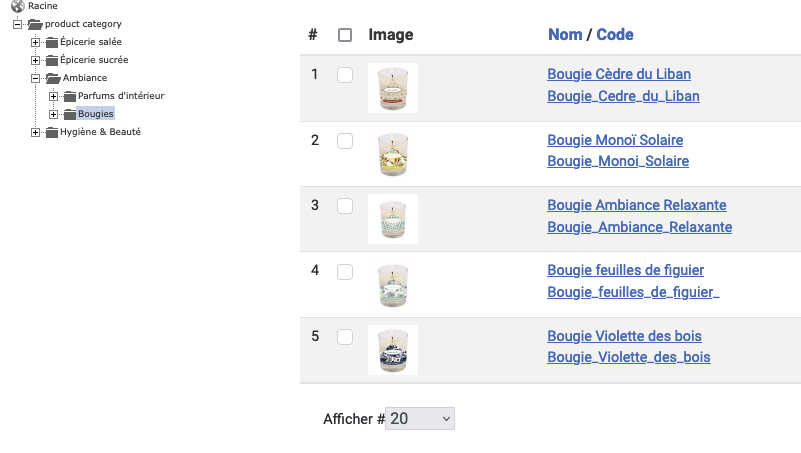Expand the Épicerie salée tree node

pos(36,42)
